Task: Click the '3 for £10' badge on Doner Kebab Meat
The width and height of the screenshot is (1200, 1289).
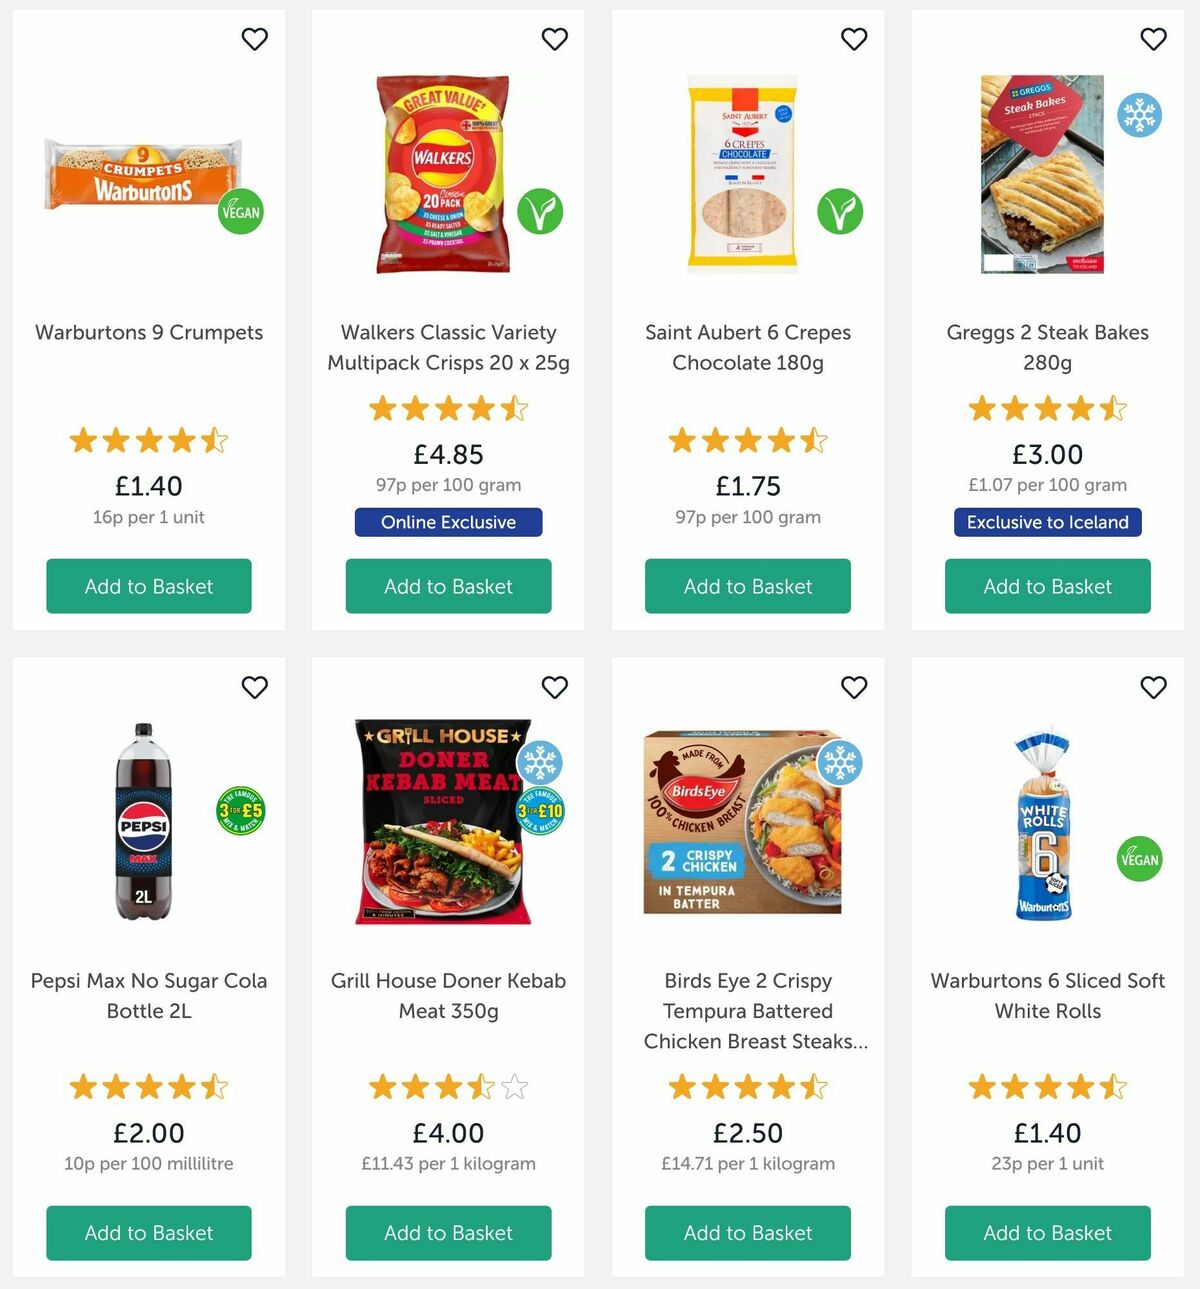Action: [540, 812]
